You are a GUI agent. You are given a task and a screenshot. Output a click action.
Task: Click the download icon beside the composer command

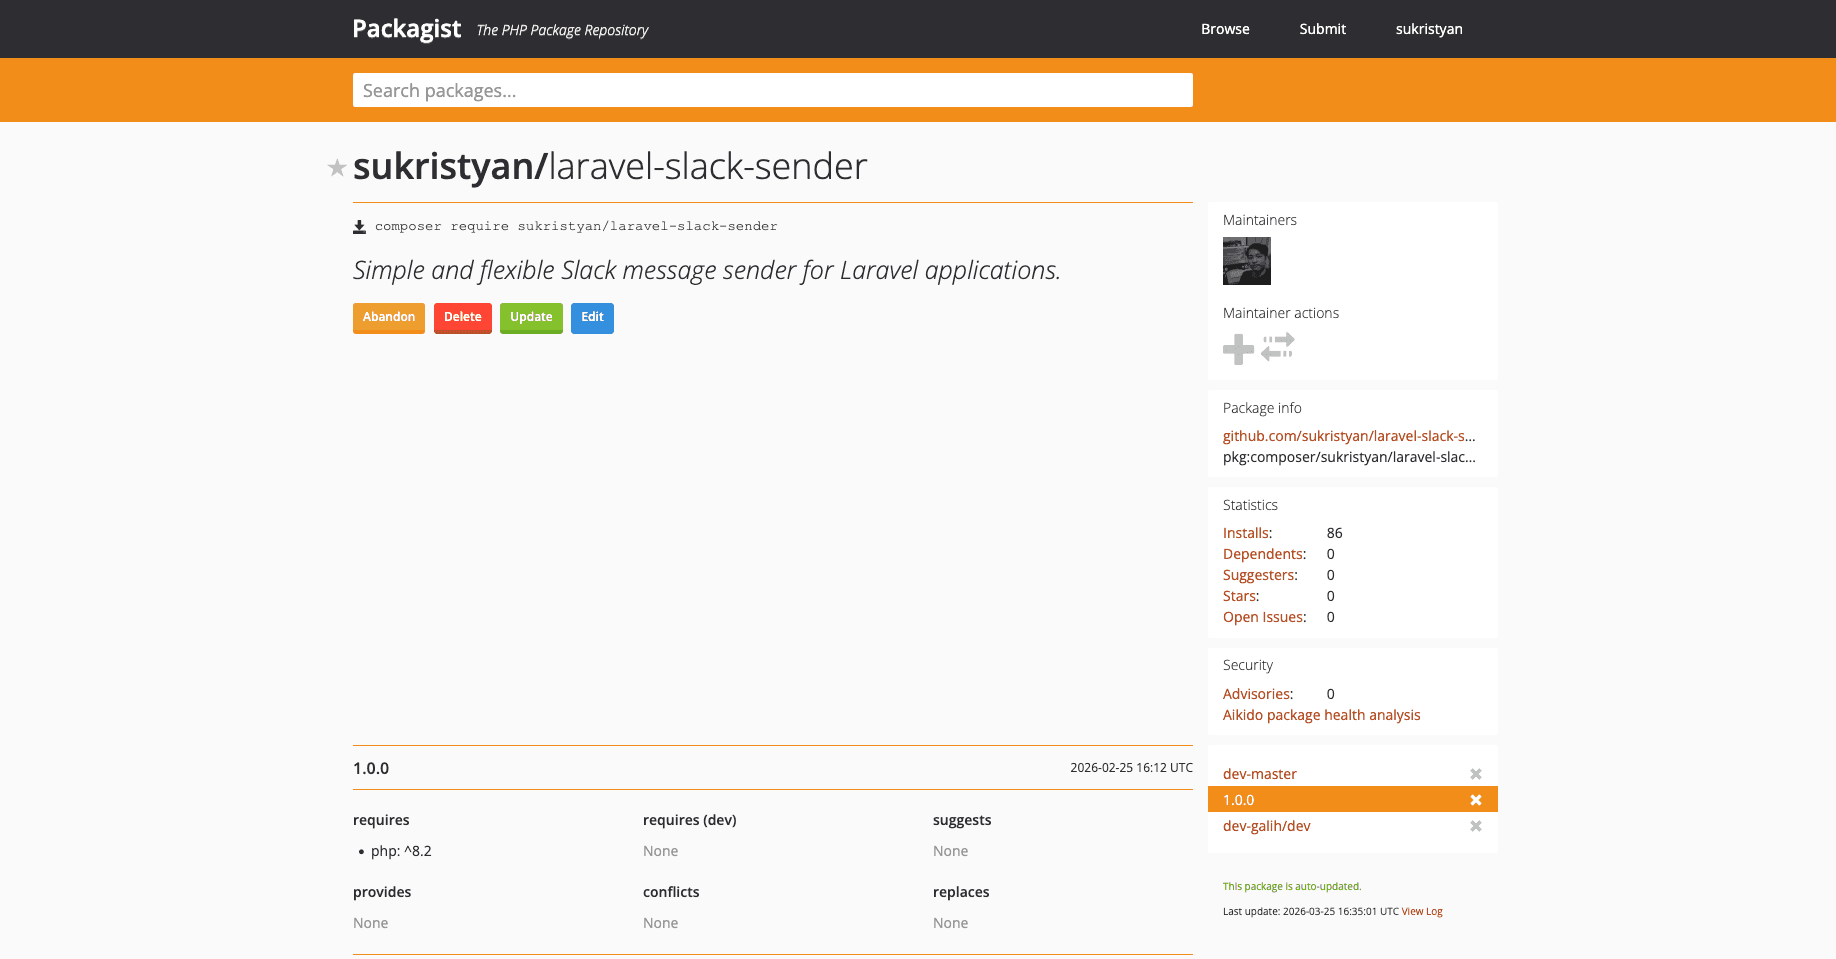(359, 227)
